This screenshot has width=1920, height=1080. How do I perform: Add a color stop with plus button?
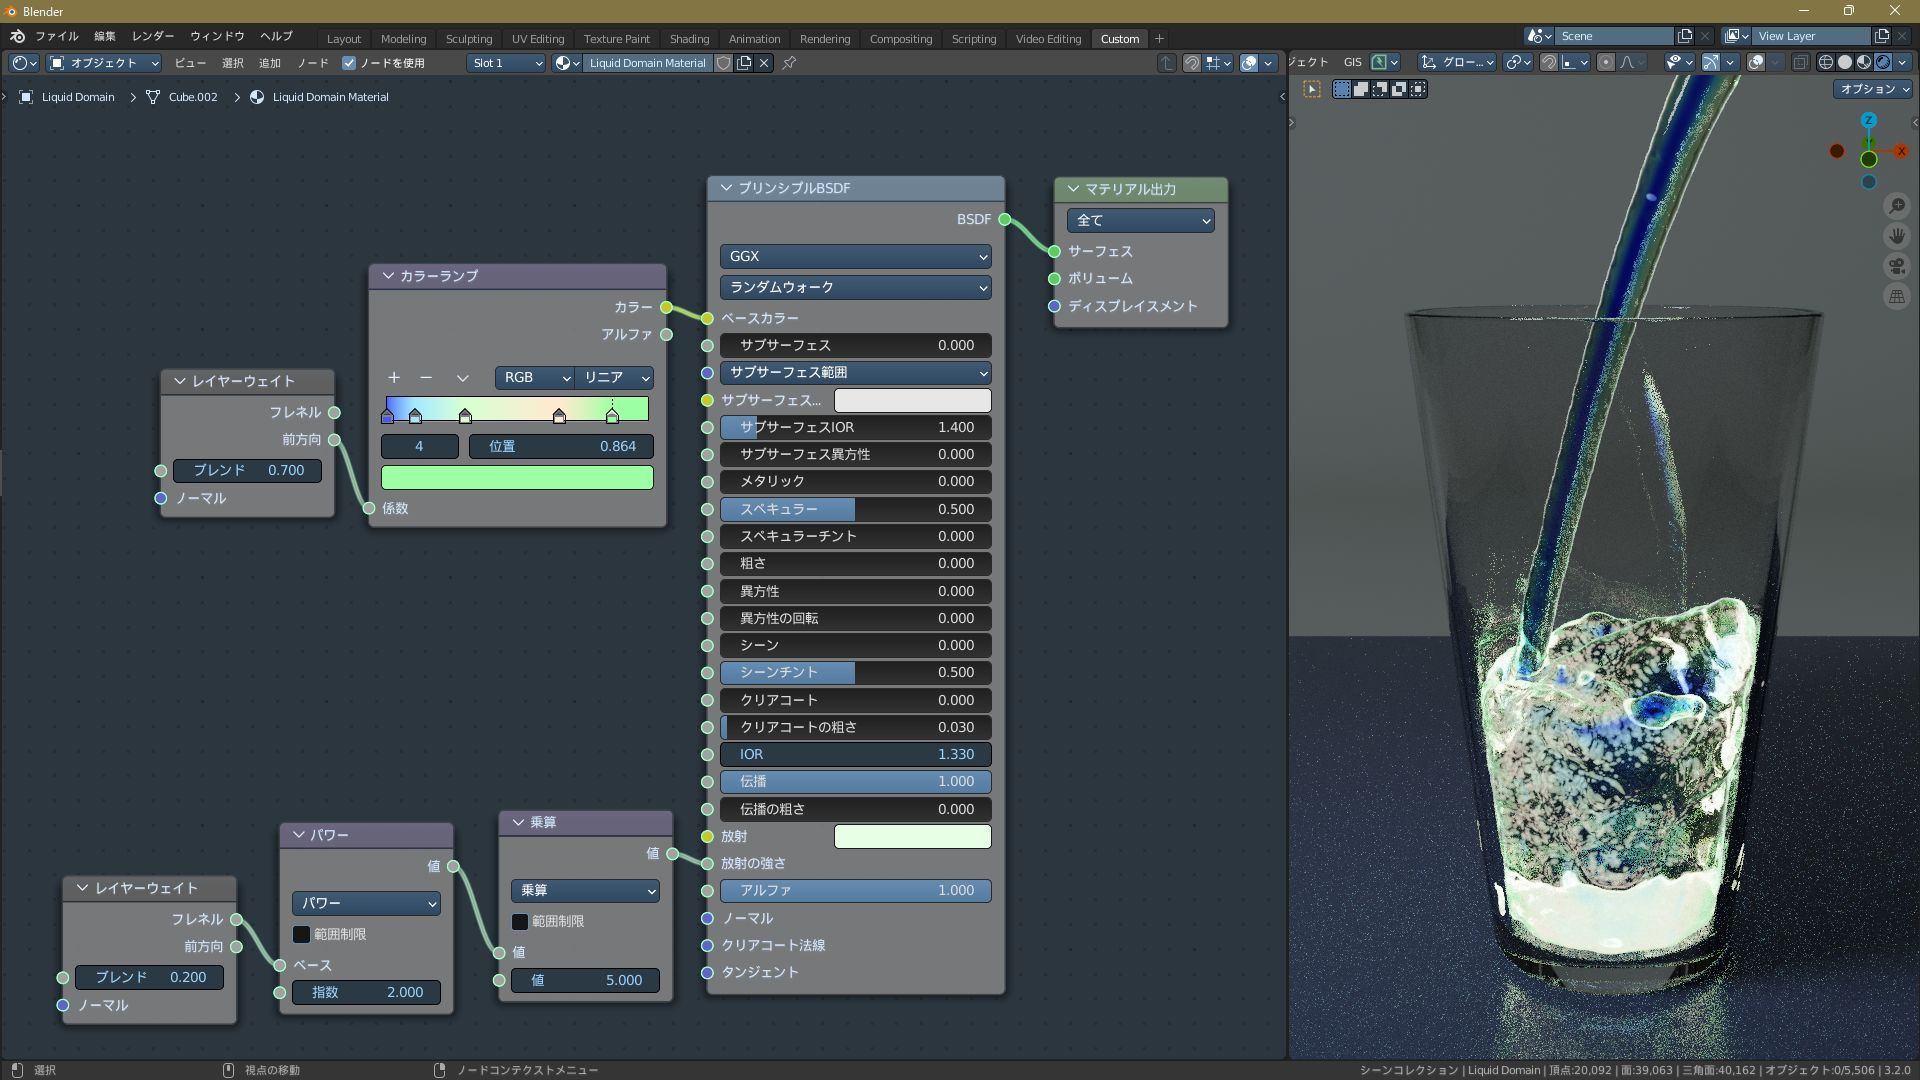tap(394, 377)
